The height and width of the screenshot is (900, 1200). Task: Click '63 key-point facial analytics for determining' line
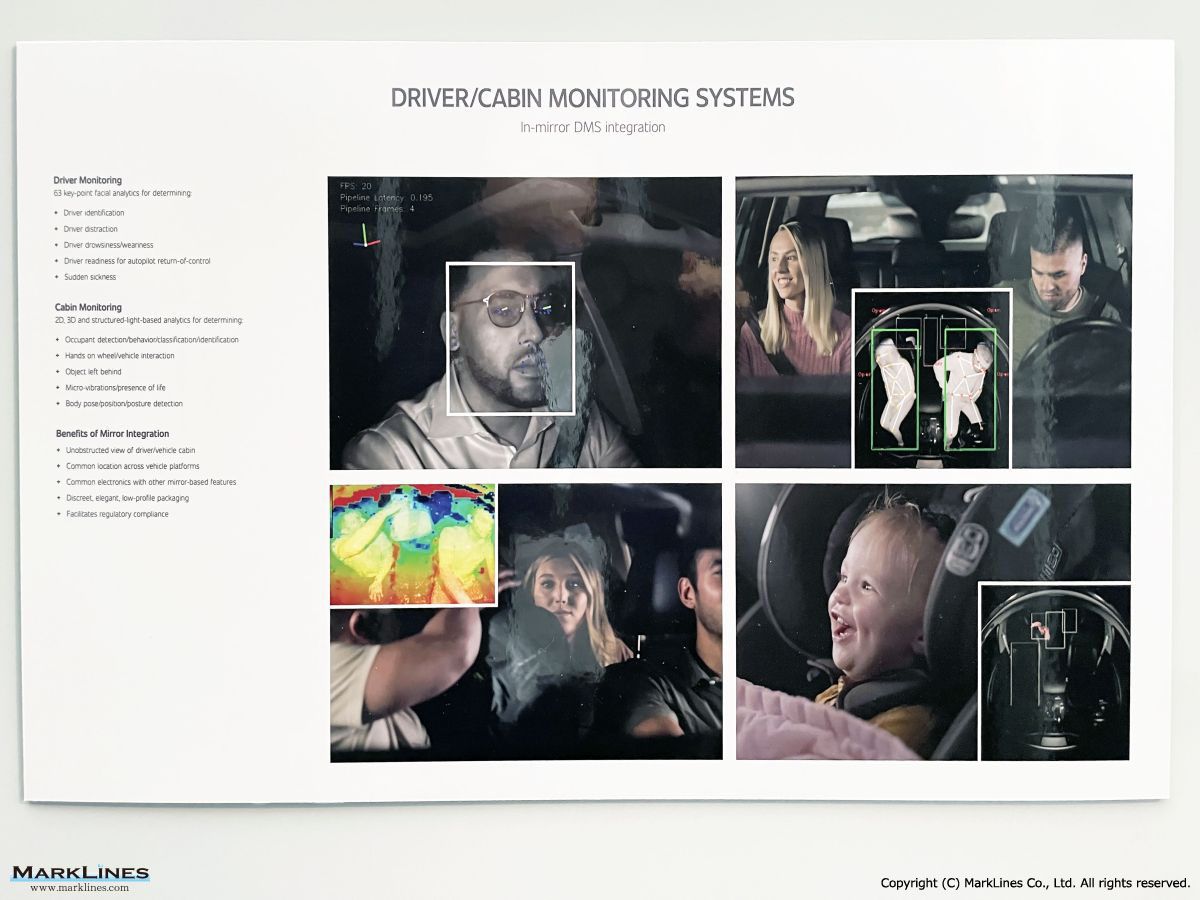pyautogui.click(x=122, y=193)
